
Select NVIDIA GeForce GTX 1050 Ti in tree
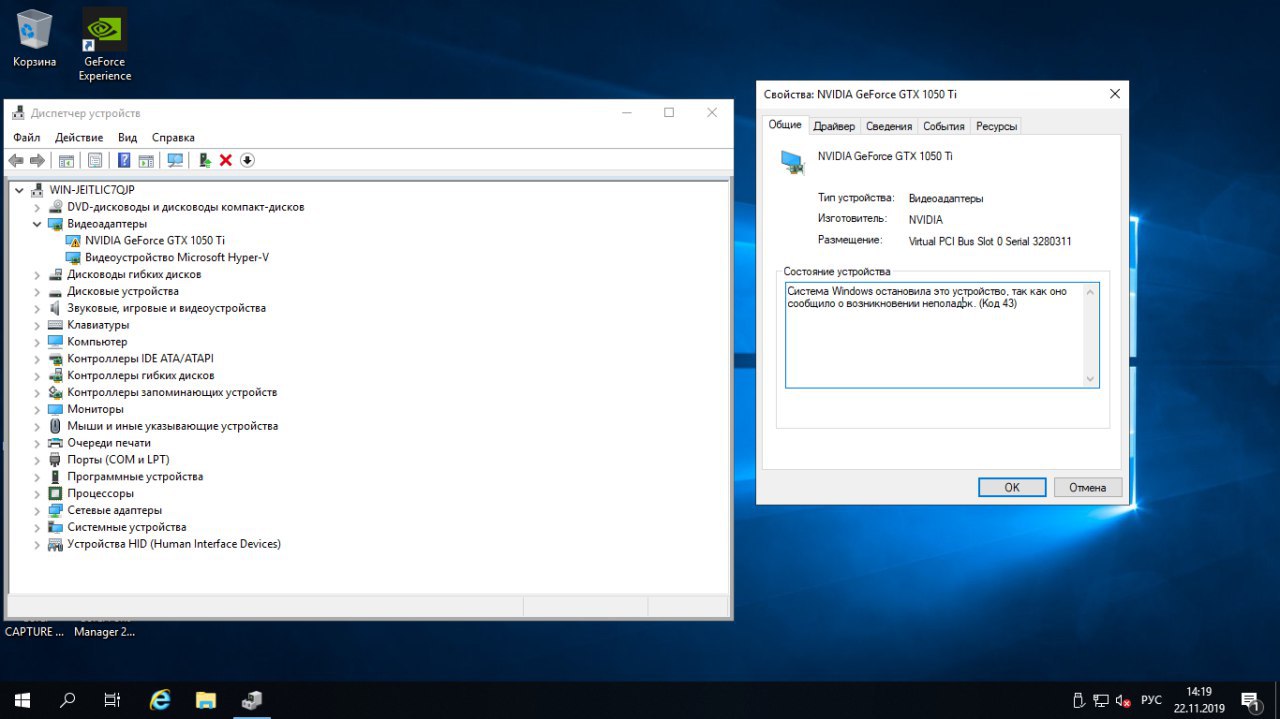click(155, 240)
